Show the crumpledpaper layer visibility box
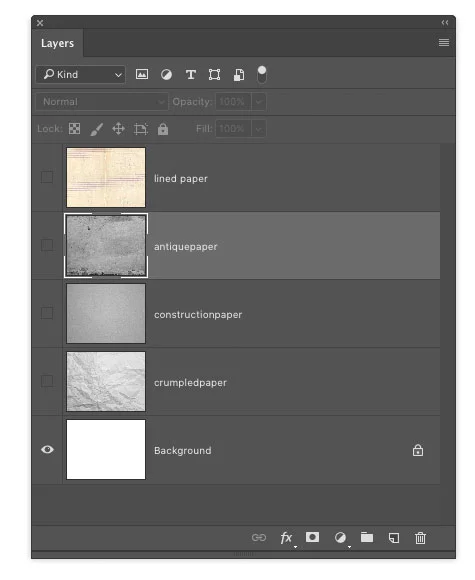The height and width of the screenshot is (580, 475). click(47, 381)
